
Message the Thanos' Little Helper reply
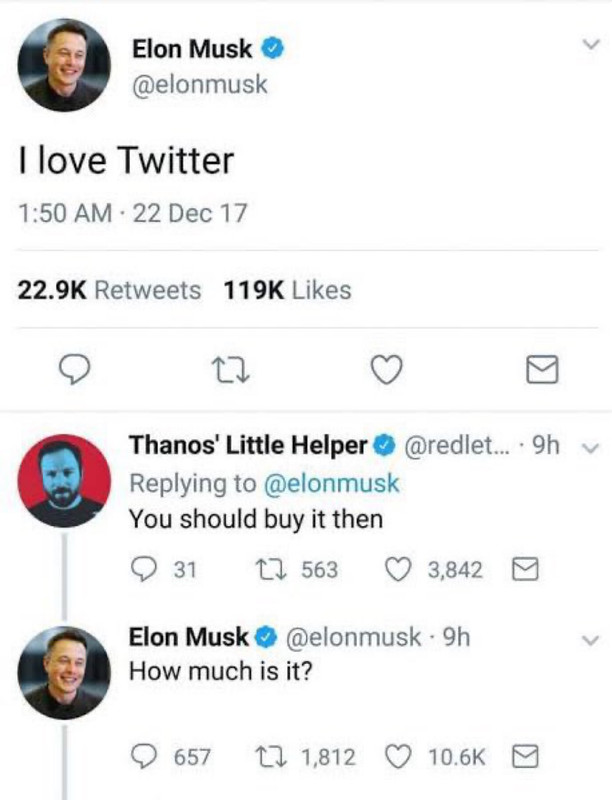point(526,570)
